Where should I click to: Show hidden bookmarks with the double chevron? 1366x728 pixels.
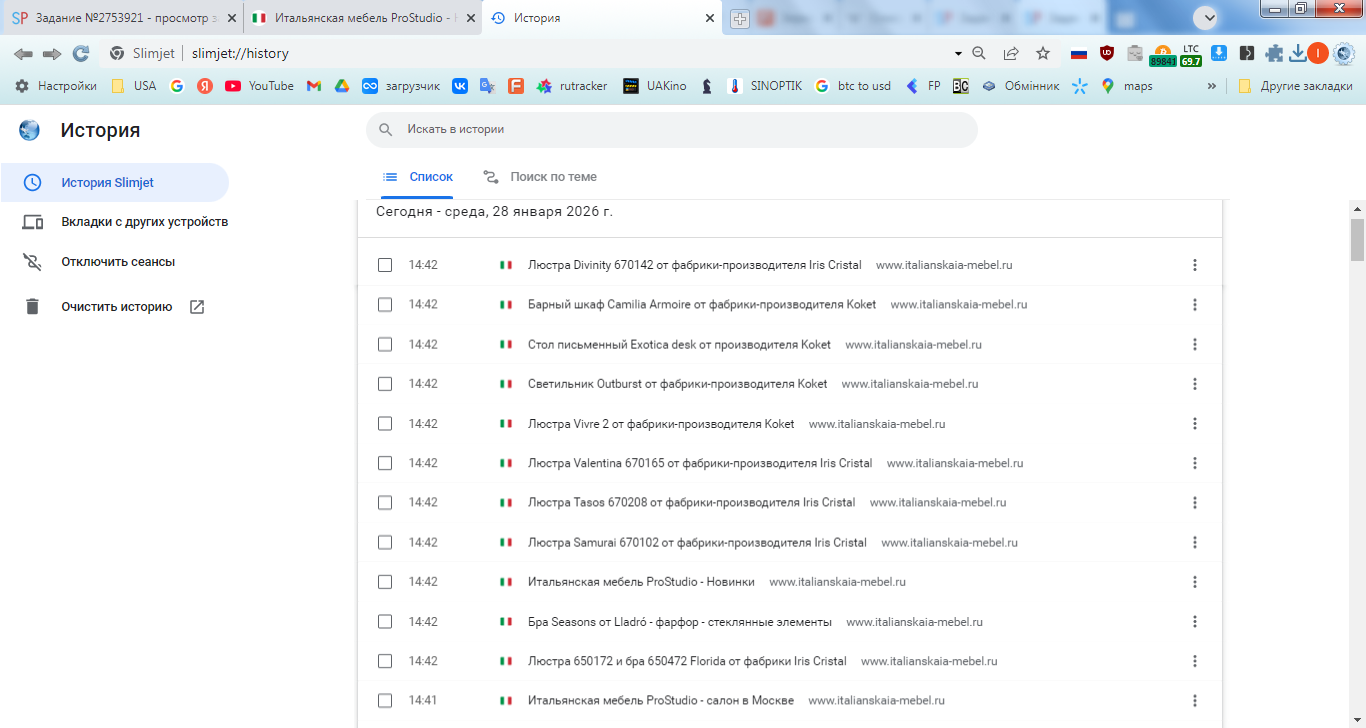[1212, 86]
